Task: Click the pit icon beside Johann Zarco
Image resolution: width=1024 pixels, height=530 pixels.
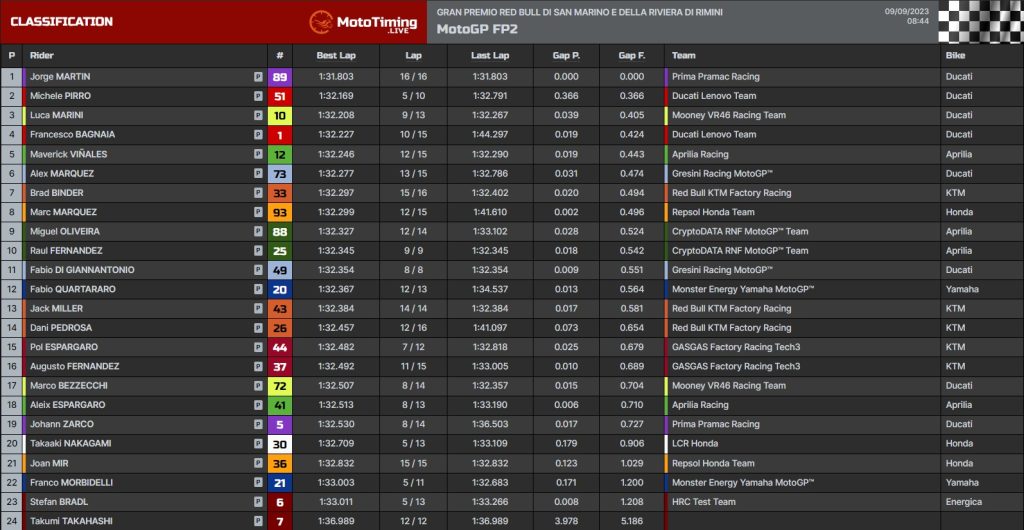Action: [258, 424]
